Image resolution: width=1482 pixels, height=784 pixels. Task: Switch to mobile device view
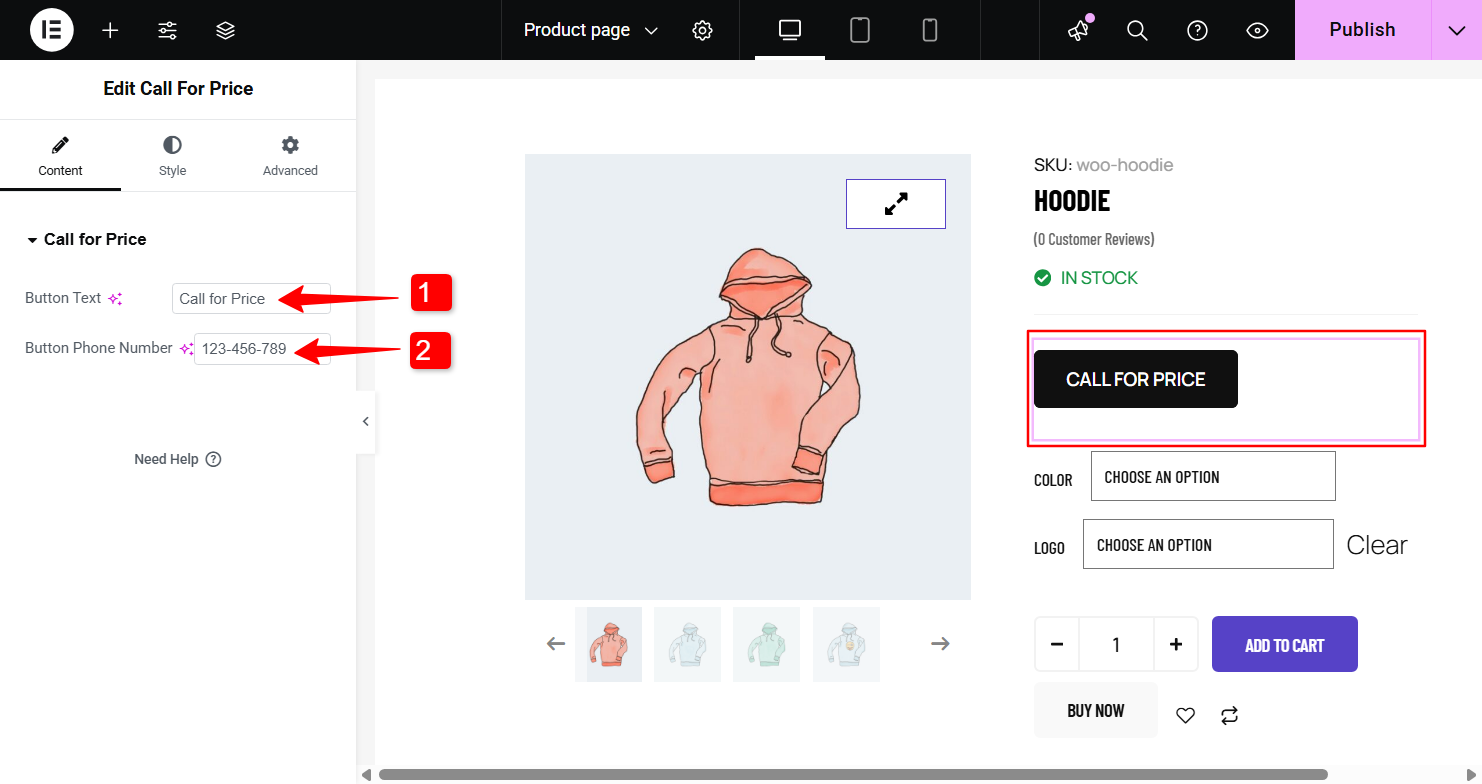pos(930,30)
